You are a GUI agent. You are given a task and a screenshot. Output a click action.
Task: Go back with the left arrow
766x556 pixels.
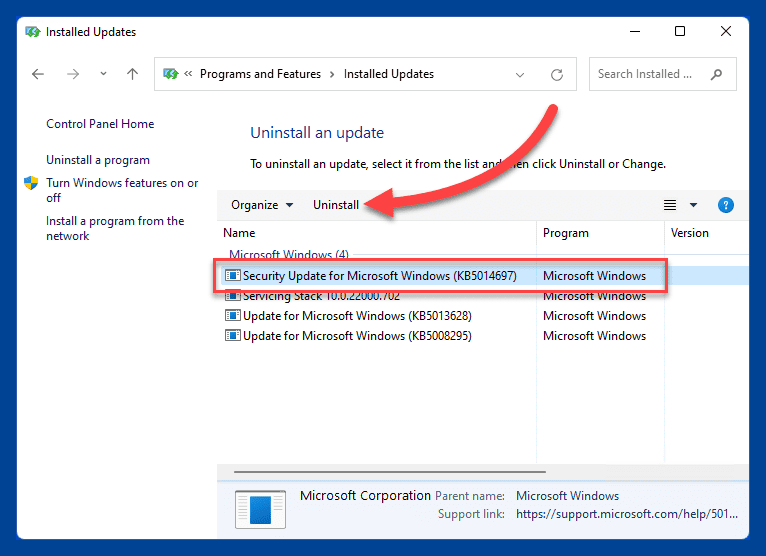[38, 74]
